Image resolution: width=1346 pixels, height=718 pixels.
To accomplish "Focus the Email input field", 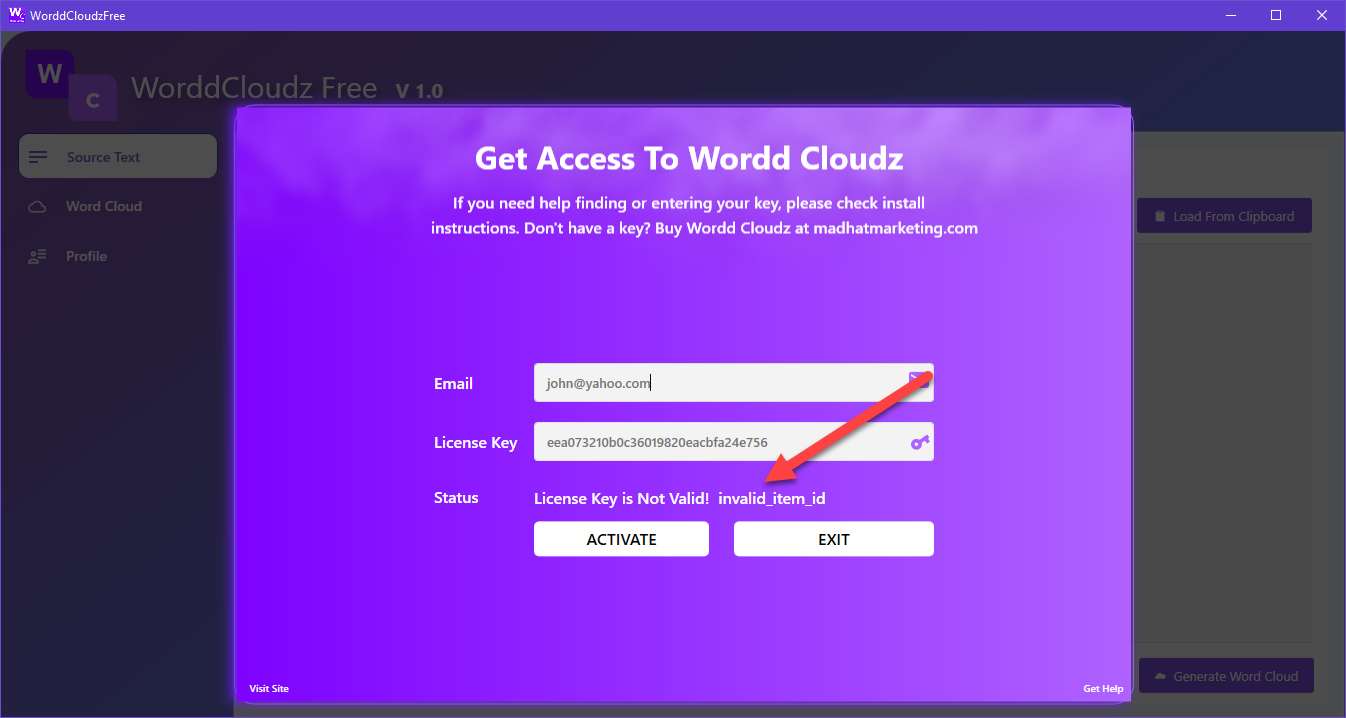I will coord(720,383).
